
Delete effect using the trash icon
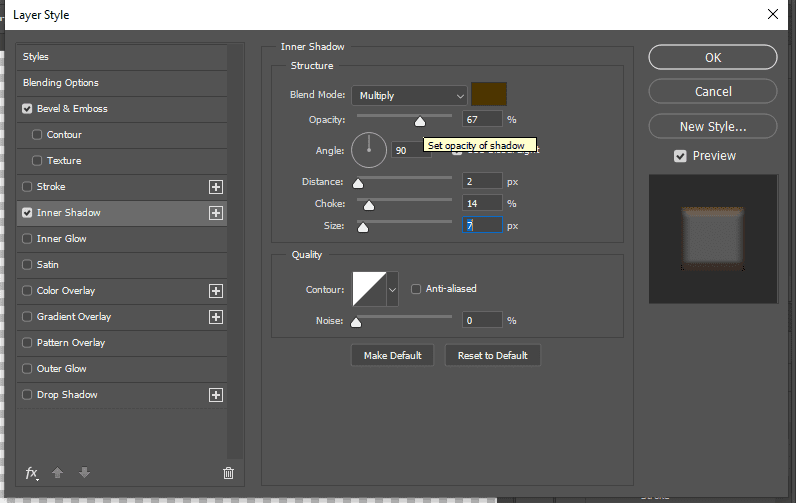tap(228, 473)
